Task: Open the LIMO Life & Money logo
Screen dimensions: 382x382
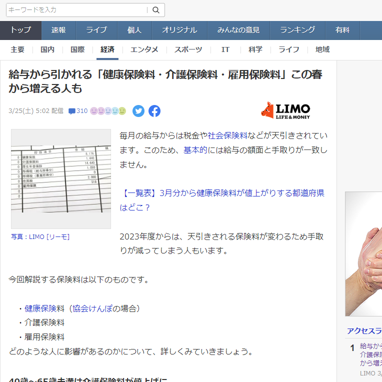Action: (x=286, y=110)
